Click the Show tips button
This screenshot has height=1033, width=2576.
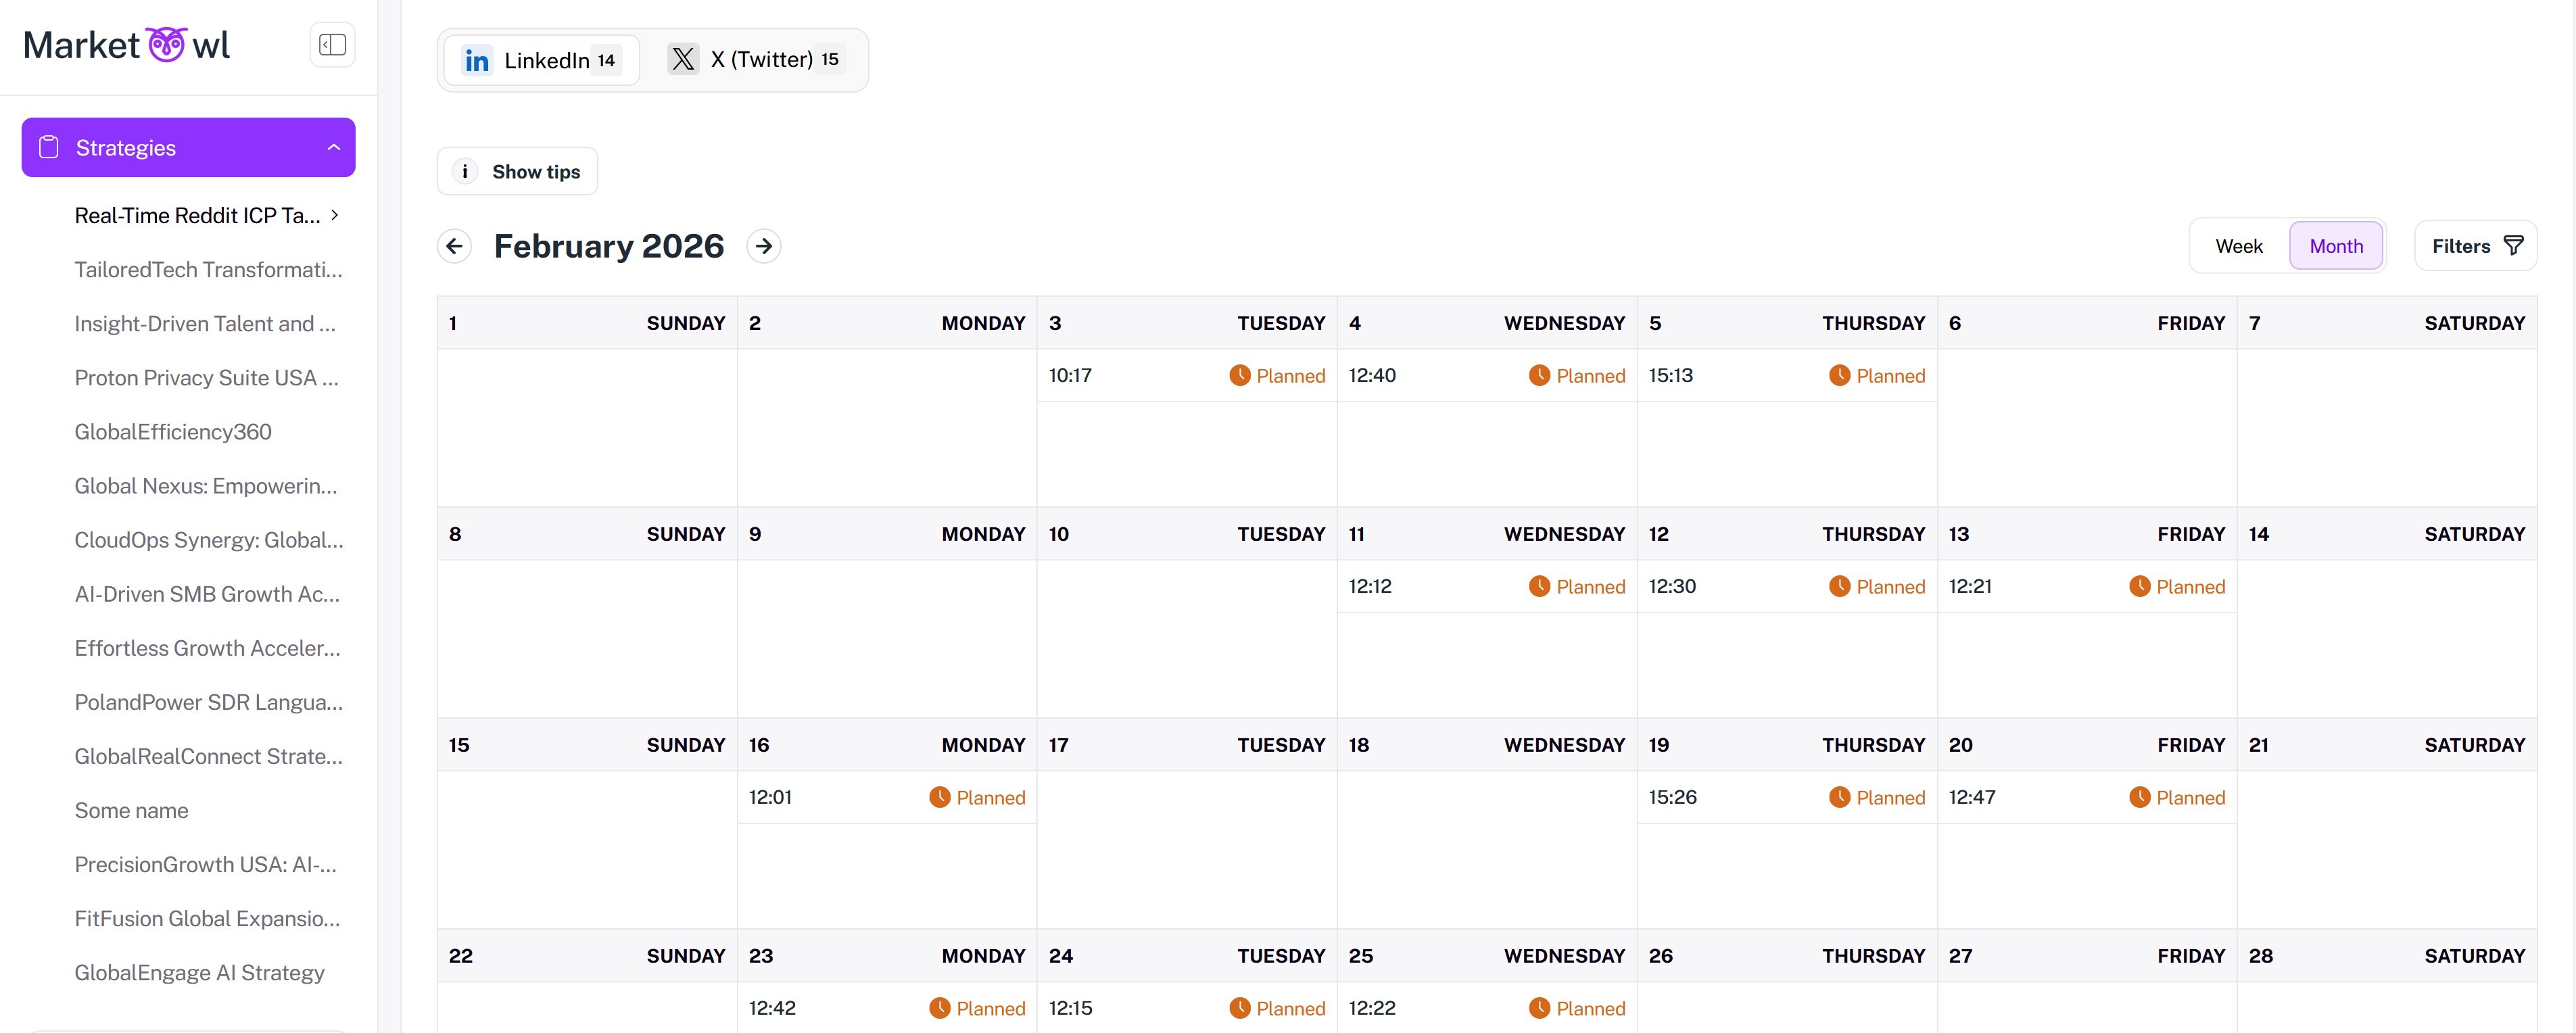tap(517, 172)
